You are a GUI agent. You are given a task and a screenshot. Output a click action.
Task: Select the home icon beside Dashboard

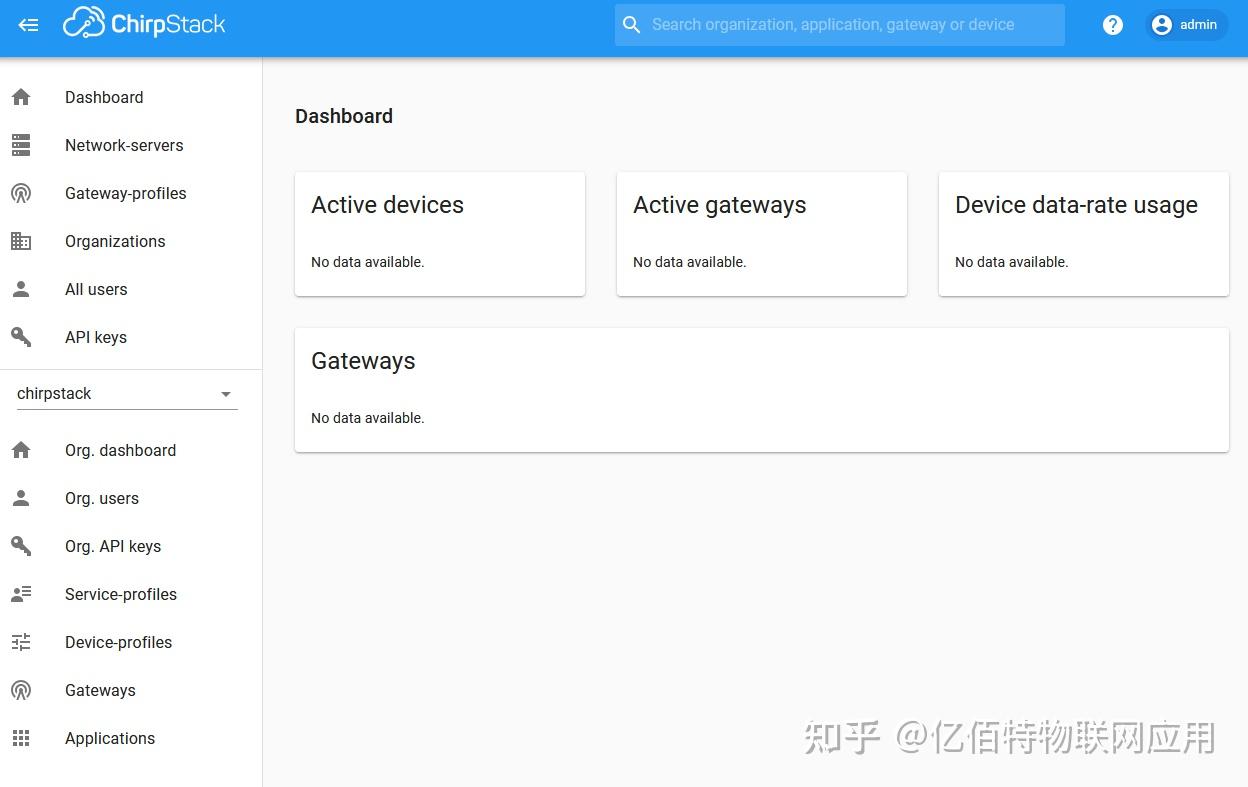[21, 97]
